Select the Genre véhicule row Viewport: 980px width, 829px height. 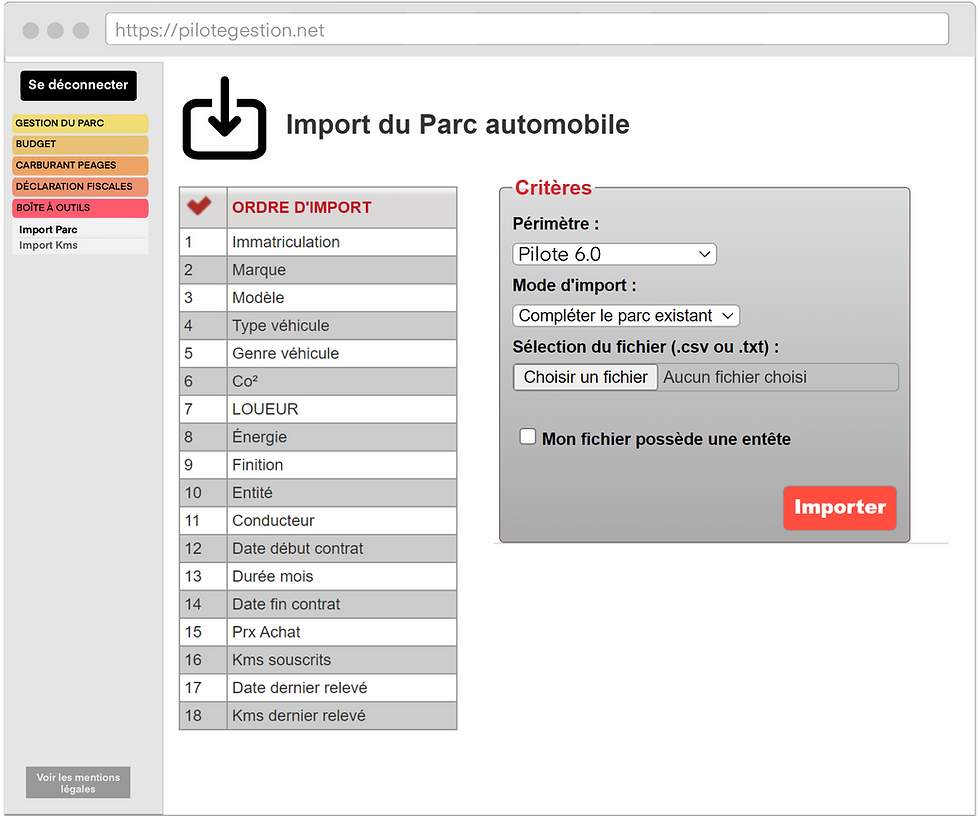coord(318,353)
